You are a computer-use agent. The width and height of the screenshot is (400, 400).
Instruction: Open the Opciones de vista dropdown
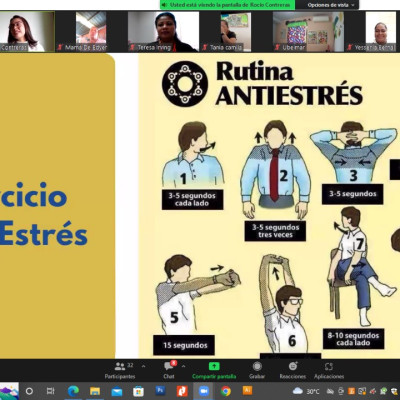(x=331, y=5)
